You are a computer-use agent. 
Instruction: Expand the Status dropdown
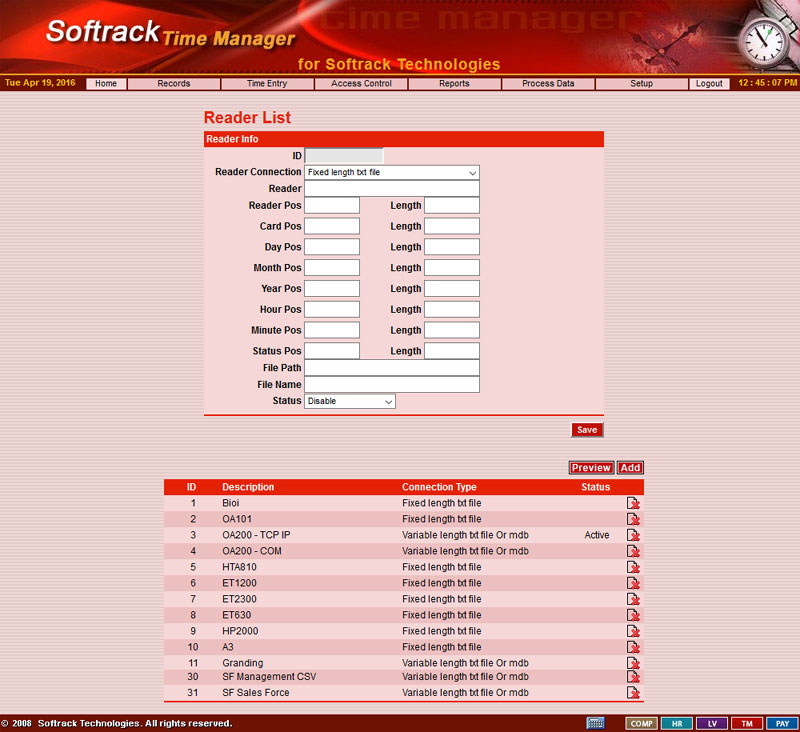(x=349, y=401)
